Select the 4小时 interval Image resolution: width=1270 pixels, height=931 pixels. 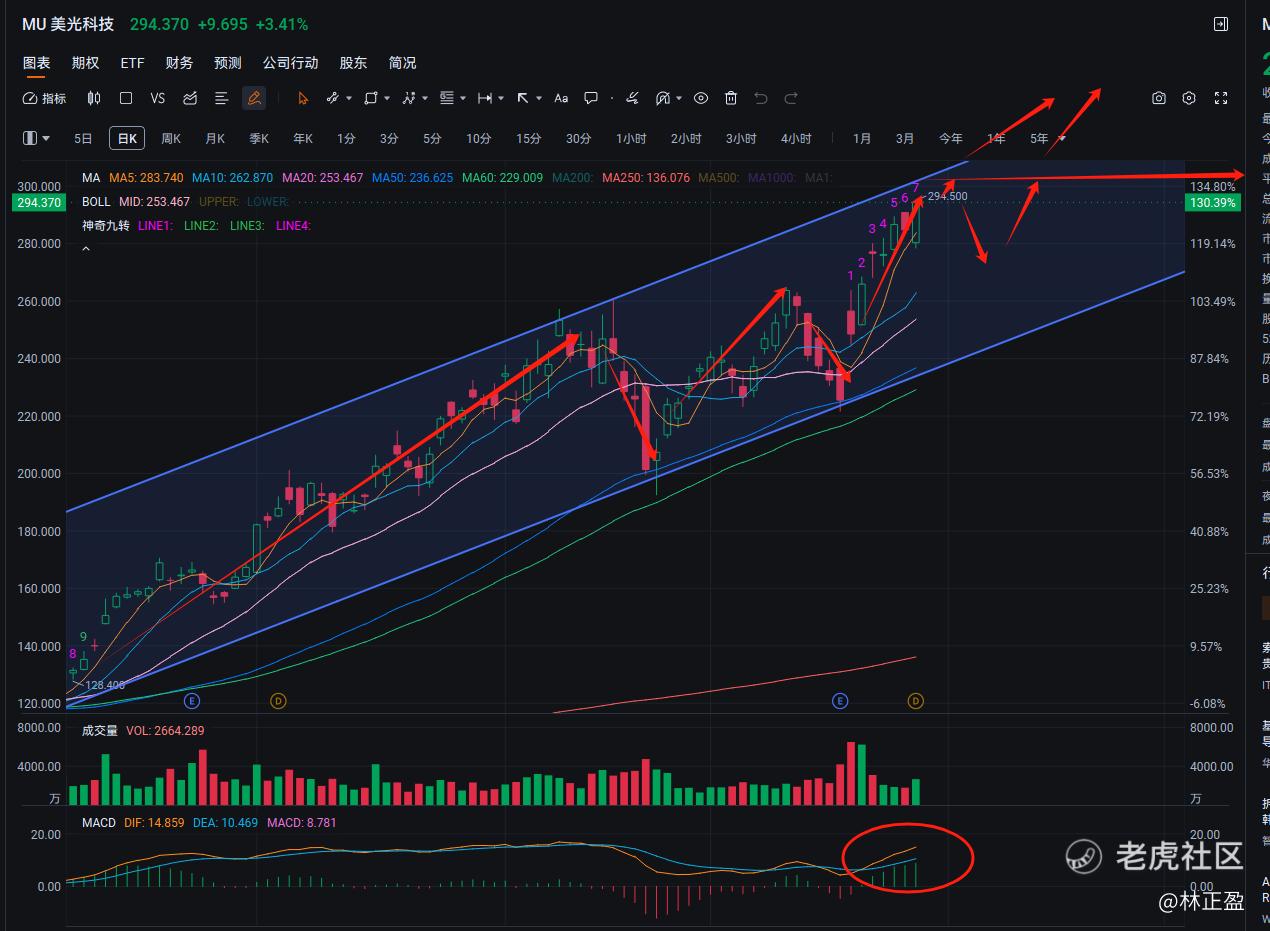[x=796, y=138]
